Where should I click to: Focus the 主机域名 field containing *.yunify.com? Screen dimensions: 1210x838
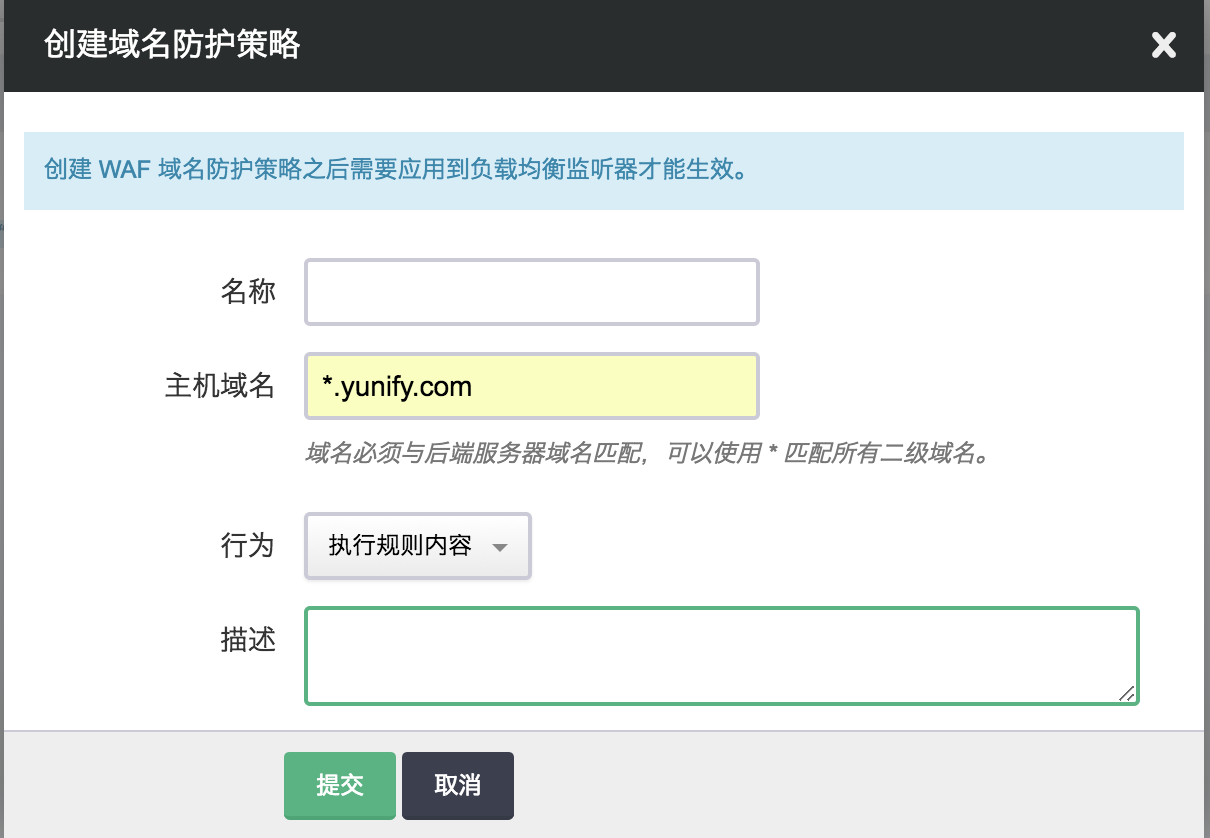(531, 386)
